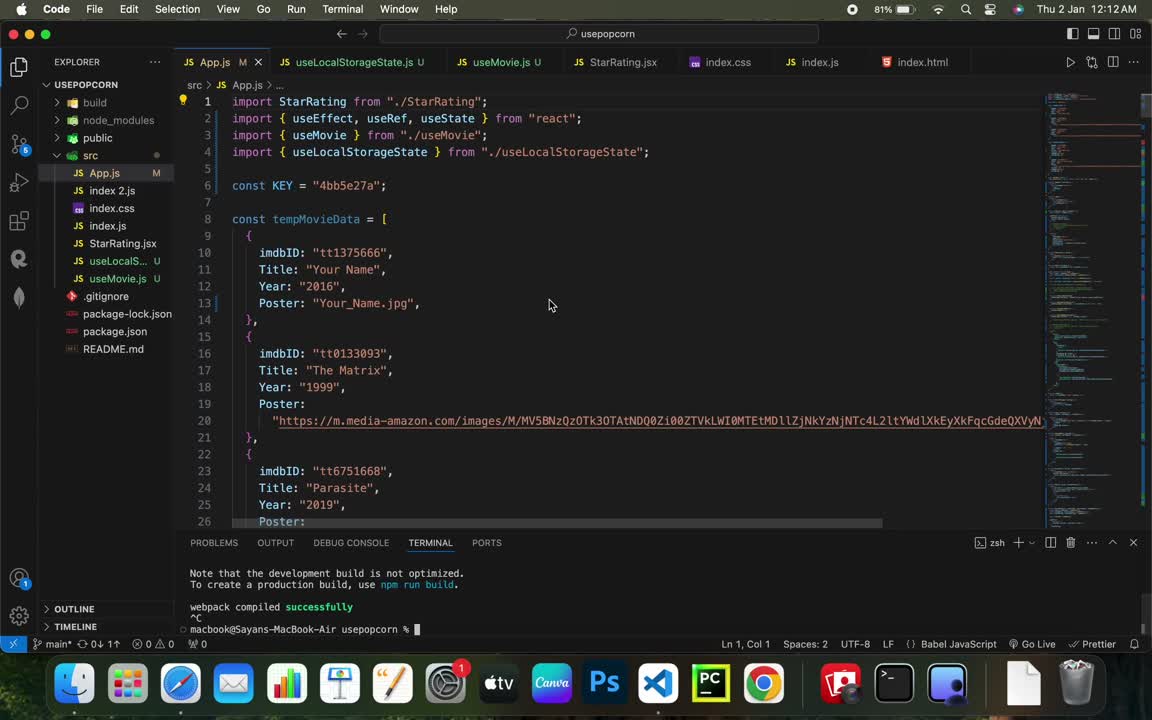Click the usepopcorn command center search box
The width and height of the screenshot is (1152, 720).
click(599, 34)
